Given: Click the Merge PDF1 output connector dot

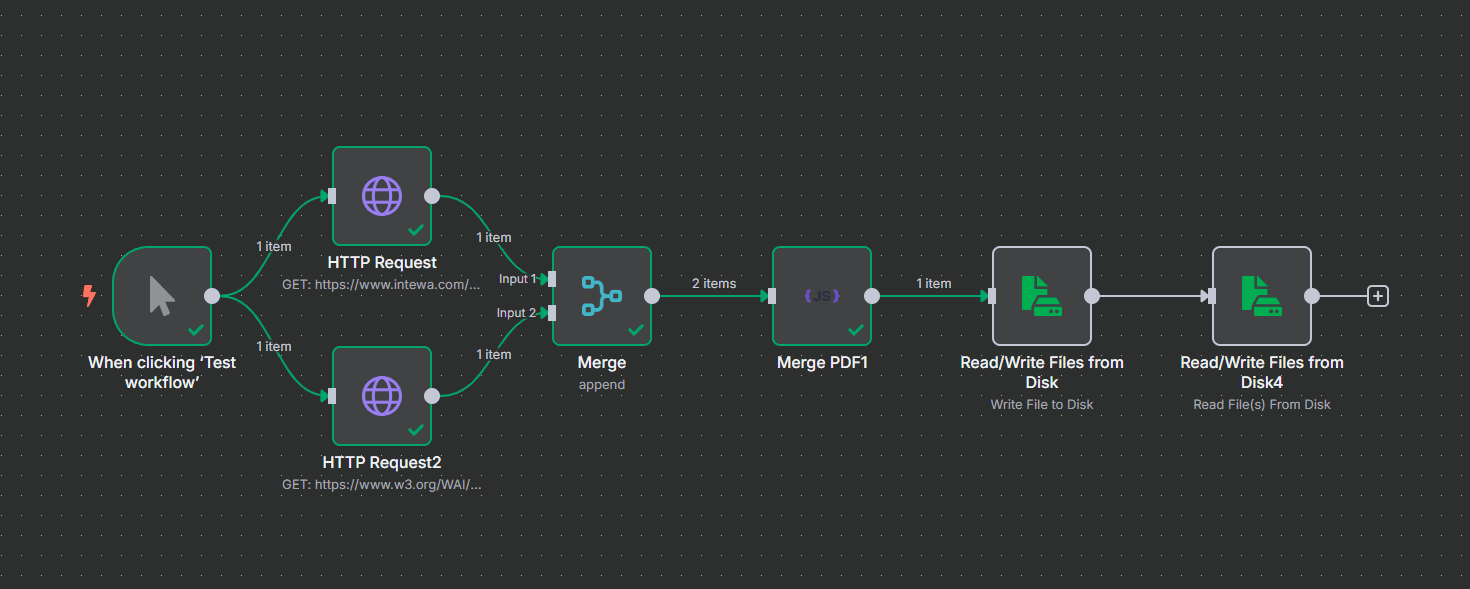Looking at the screenshot, I should (872, 296).
